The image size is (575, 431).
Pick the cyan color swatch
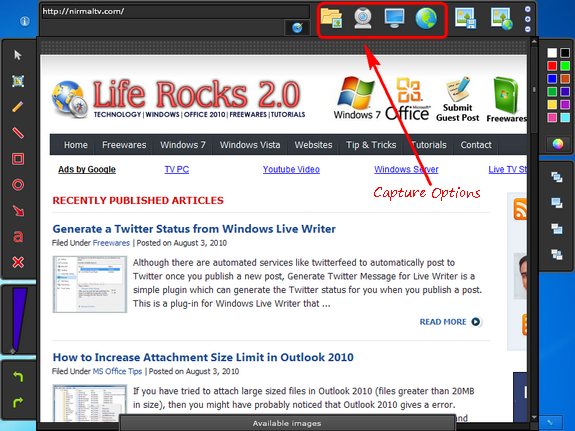(x=565, y=117)
